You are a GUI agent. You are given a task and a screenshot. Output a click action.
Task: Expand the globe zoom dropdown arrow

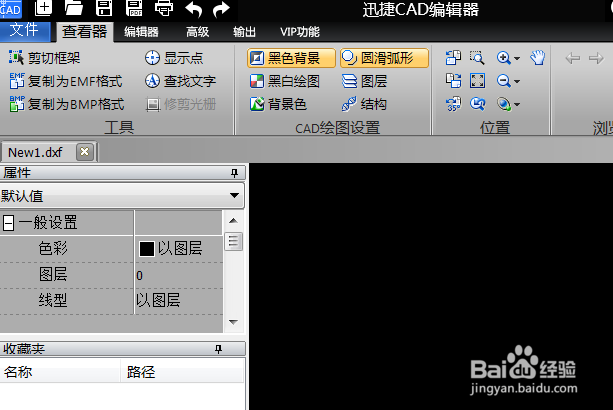pos(517,105)
